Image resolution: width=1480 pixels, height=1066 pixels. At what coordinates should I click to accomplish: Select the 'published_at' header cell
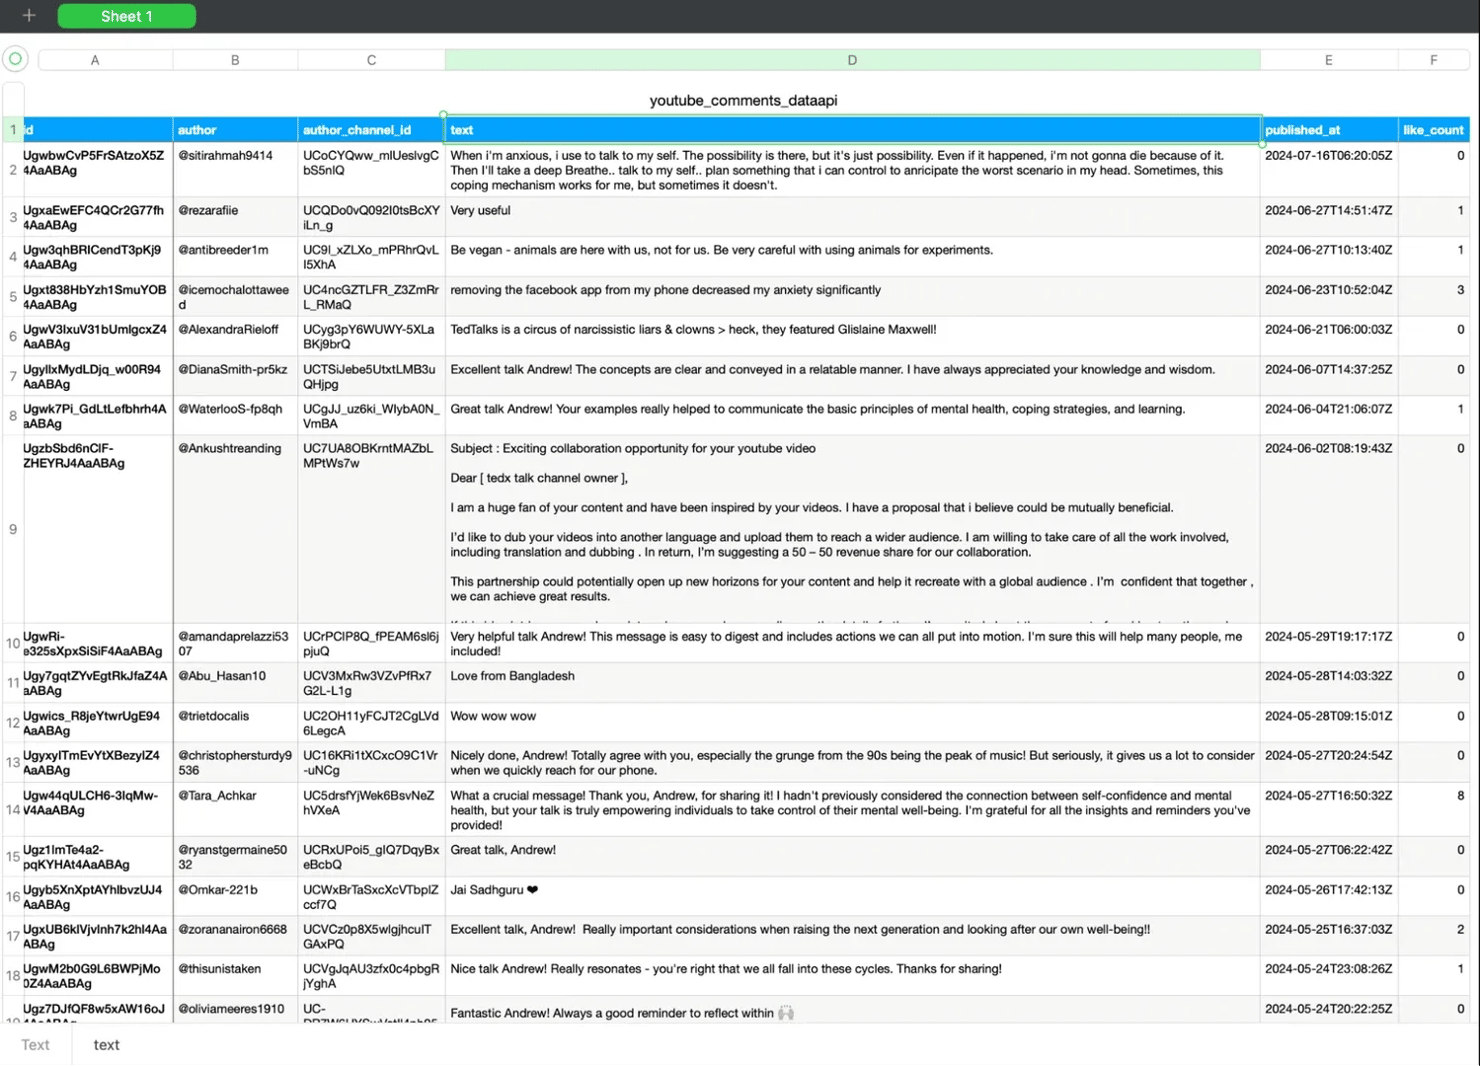tap(1329, 130)
